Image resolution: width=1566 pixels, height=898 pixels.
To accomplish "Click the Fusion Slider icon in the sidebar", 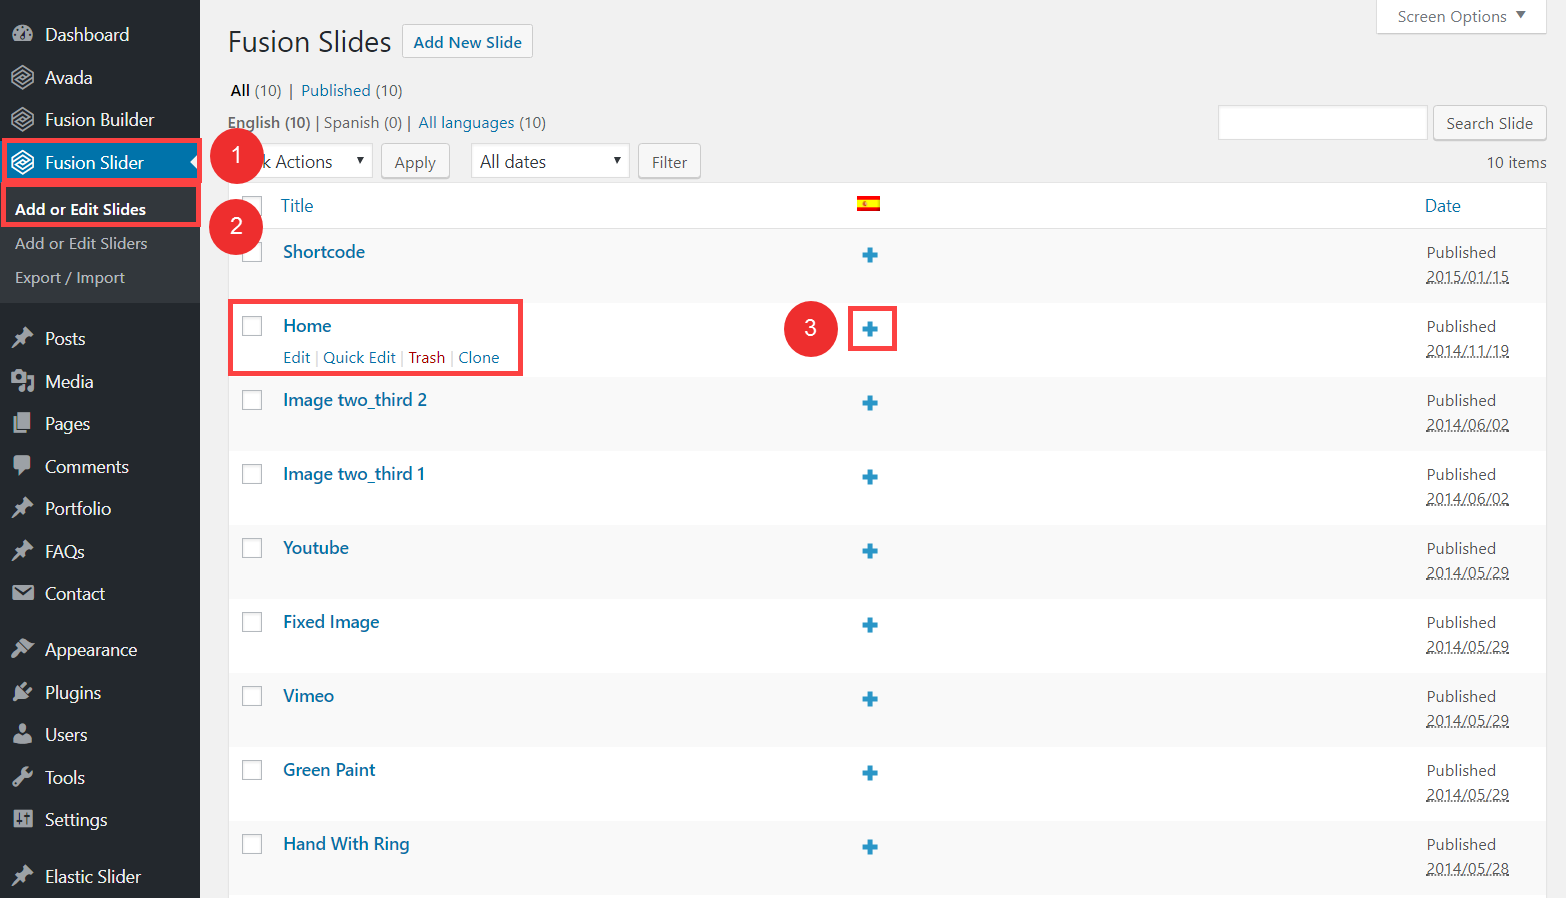I will point(22,162).
